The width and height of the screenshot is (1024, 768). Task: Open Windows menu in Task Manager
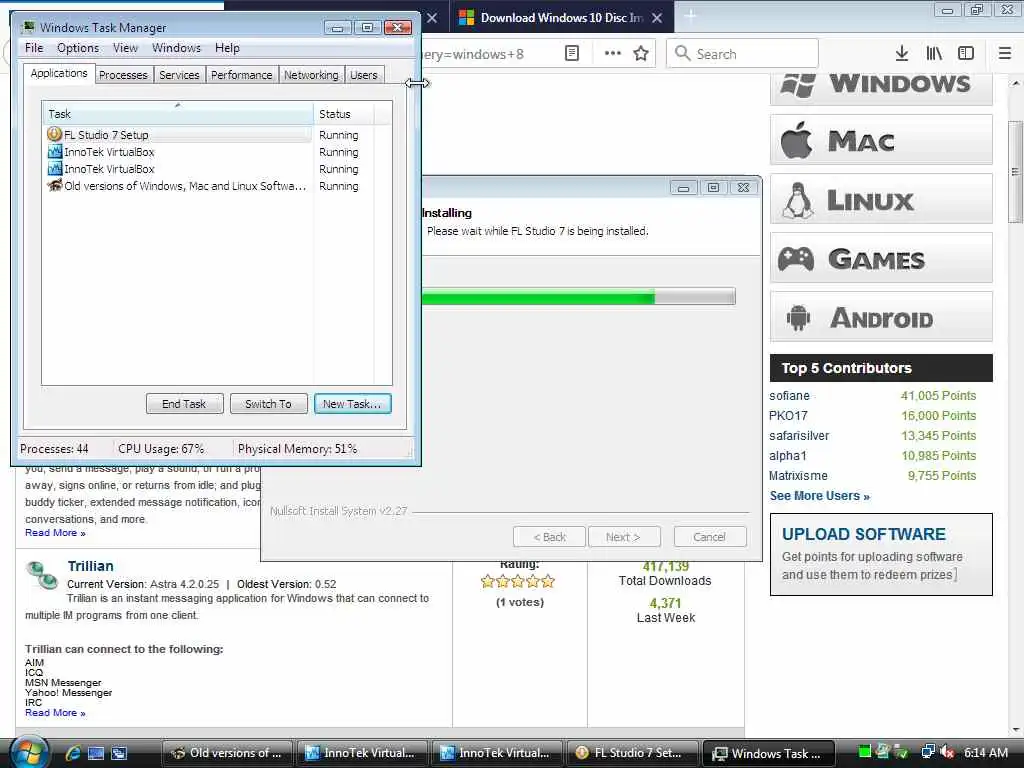click(176, 48)
